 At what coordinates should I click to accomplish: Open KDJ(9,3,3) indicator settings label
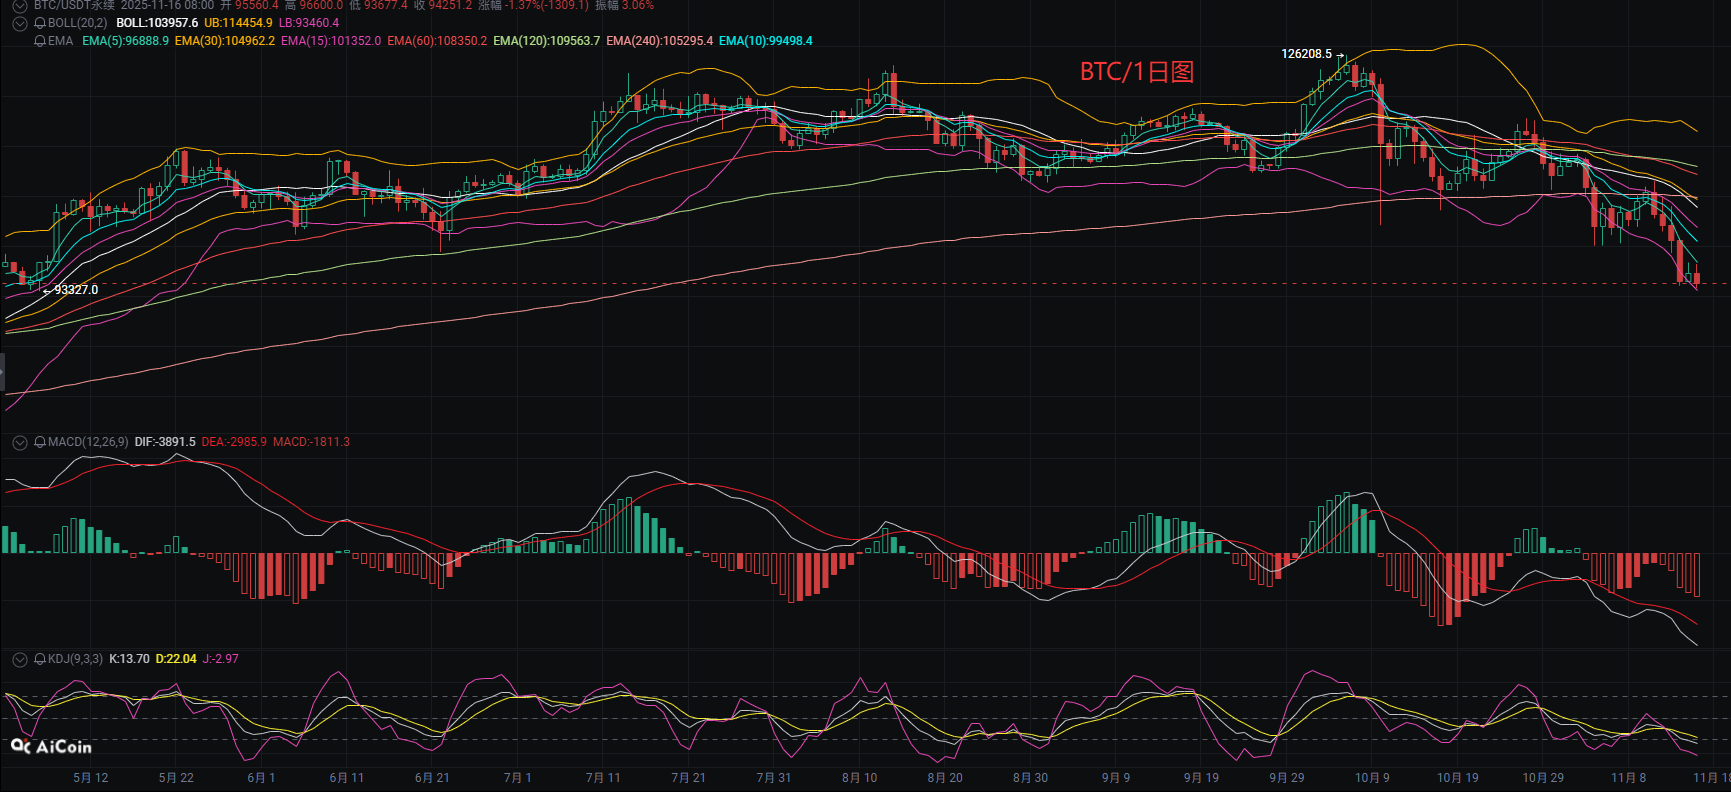pos(75,659)
